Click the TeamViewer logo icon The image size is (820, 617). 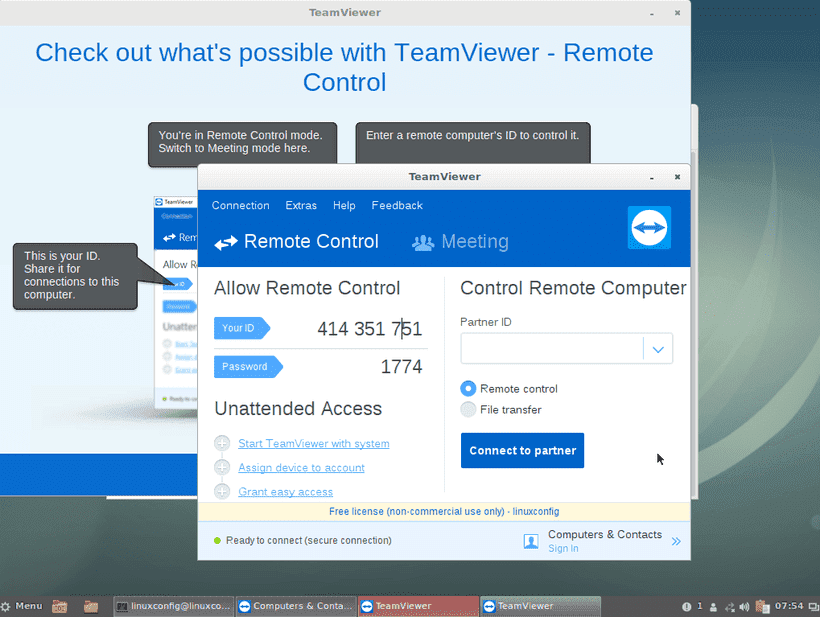[x=649, y=227]
